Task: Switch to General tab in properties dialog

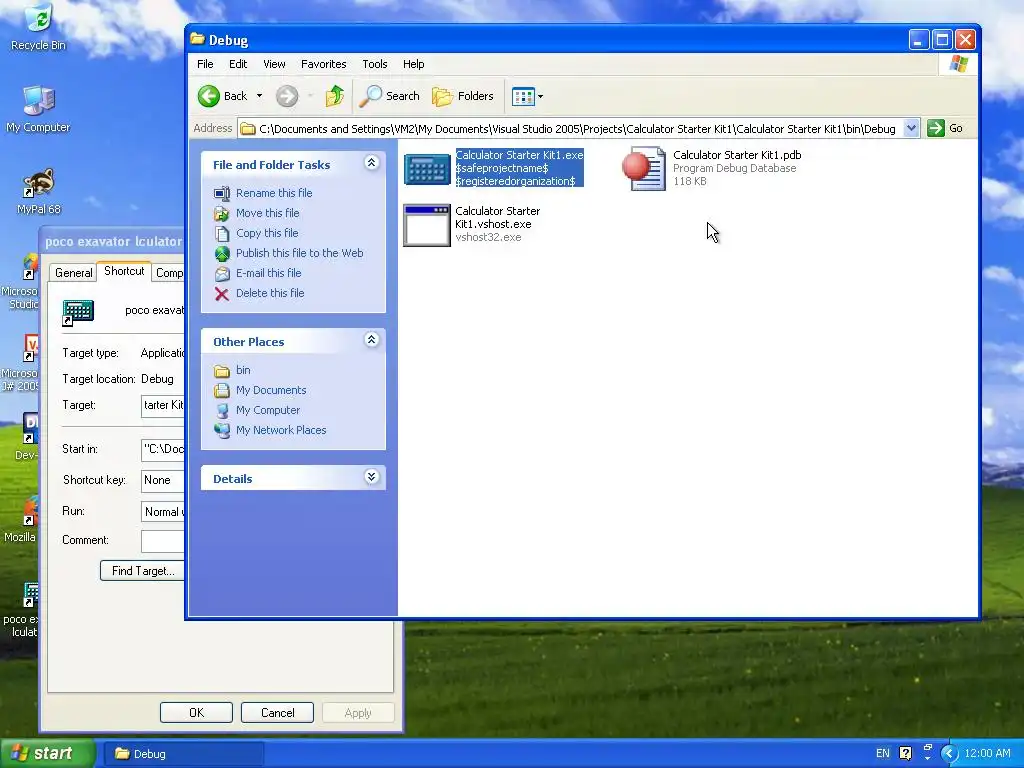Action: 73,273
